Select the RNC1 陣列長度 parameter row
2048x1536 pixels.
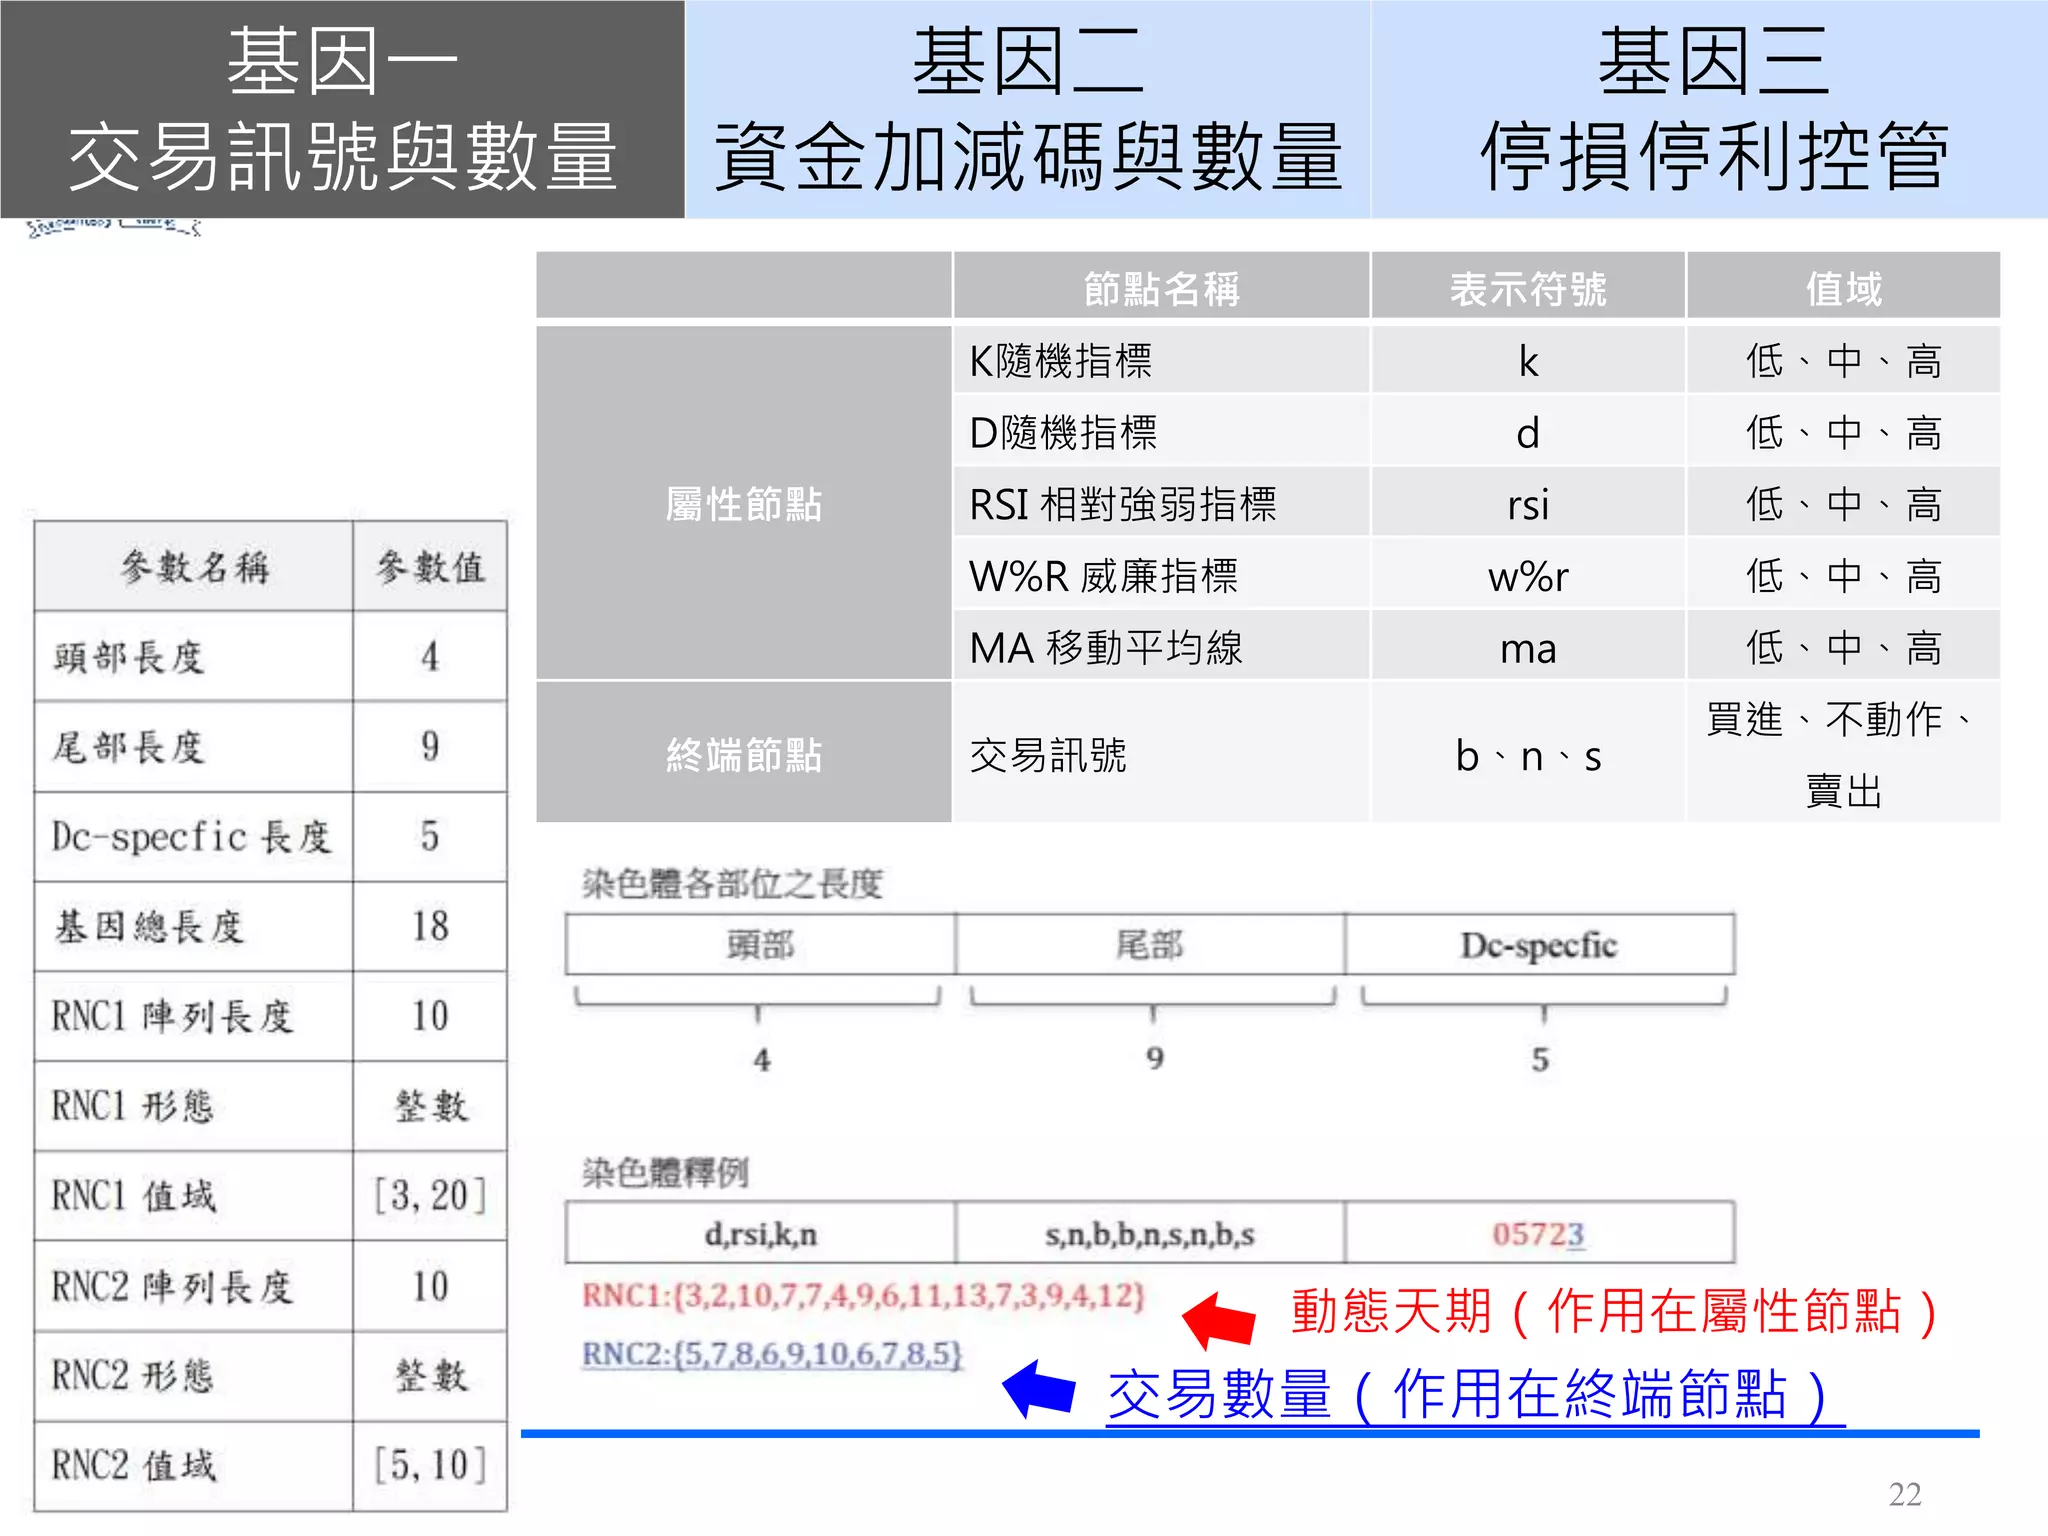pos(271,1016)
